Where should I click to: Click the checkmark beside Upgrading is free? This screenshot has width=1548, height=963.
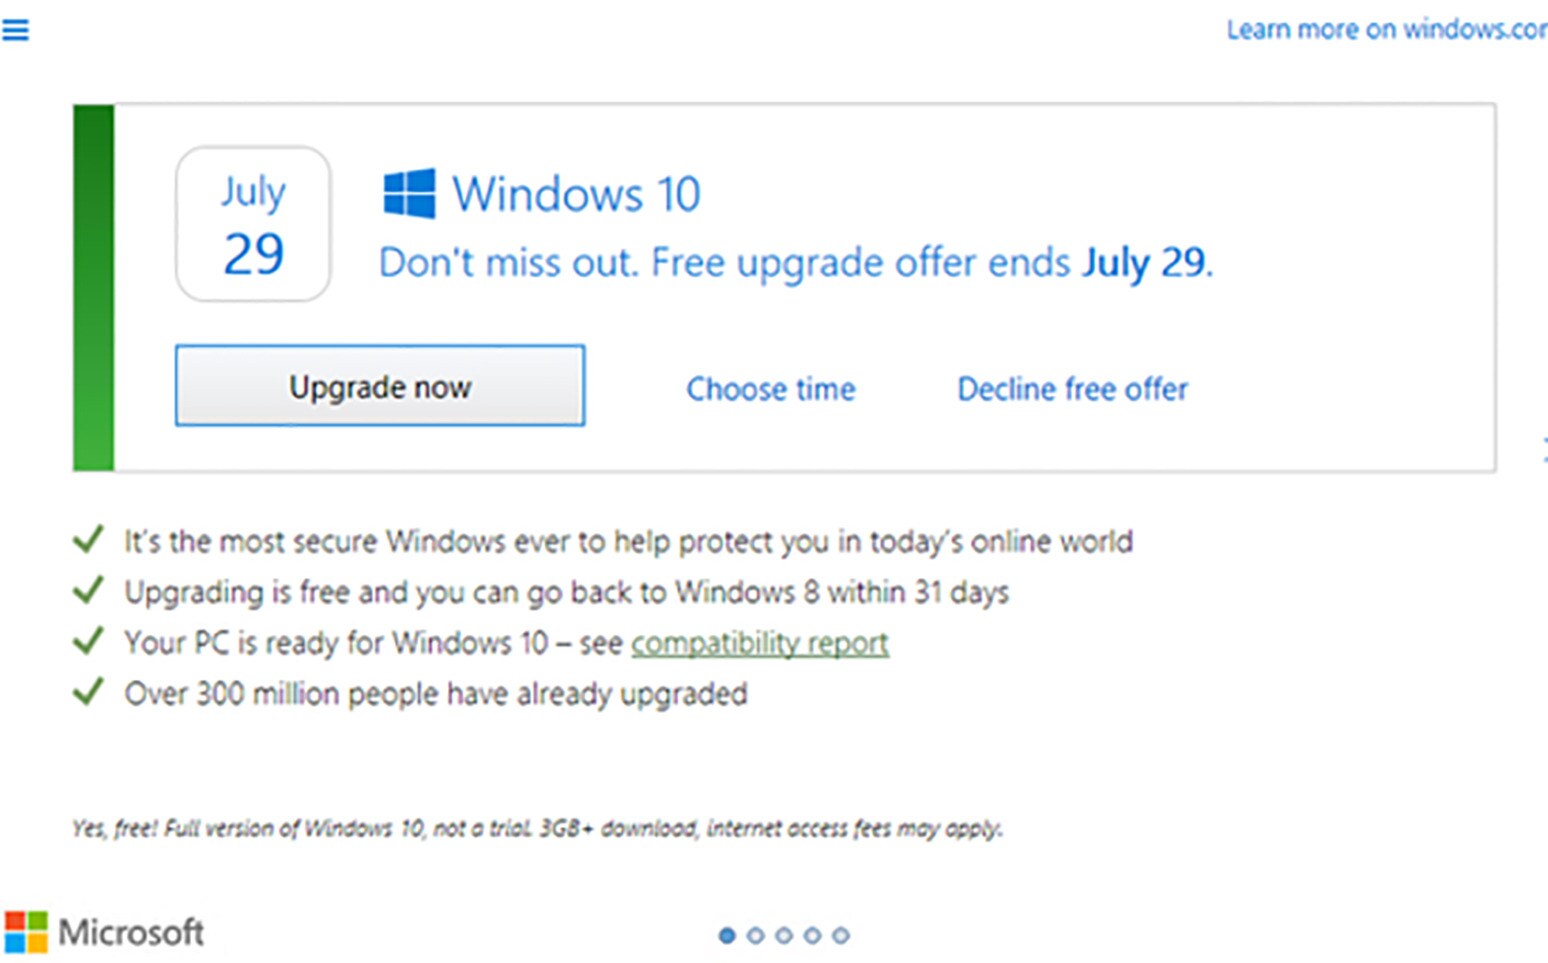tap(89, 590)
